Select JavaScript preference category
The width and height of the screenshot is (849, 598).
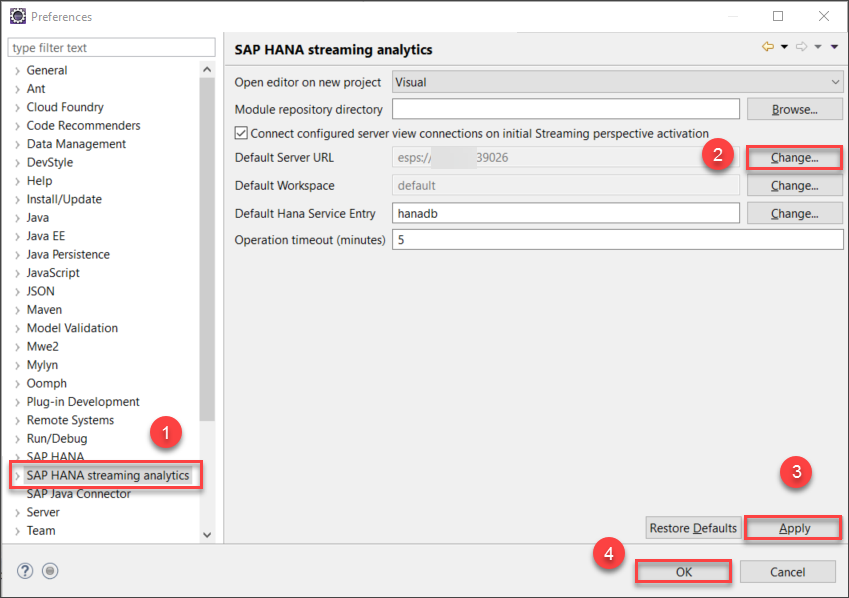53,273
